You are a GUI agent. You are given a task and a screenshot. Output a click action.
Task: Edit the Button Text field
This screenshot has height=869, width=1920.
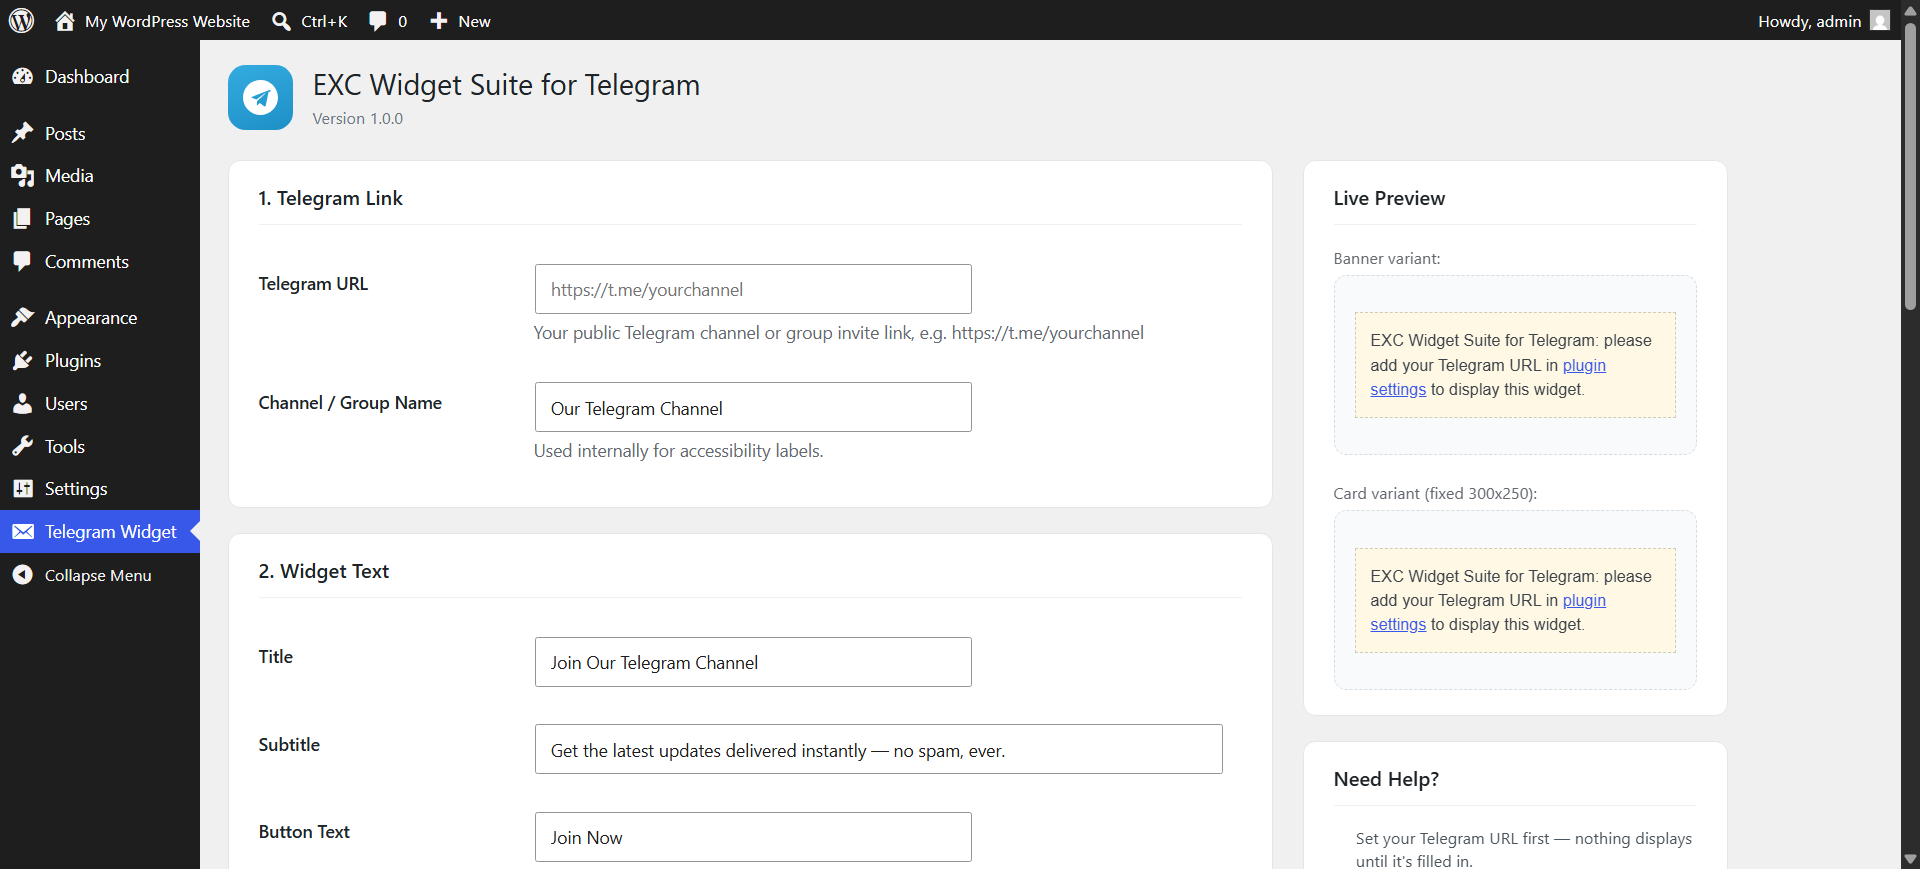coord(753,837)
